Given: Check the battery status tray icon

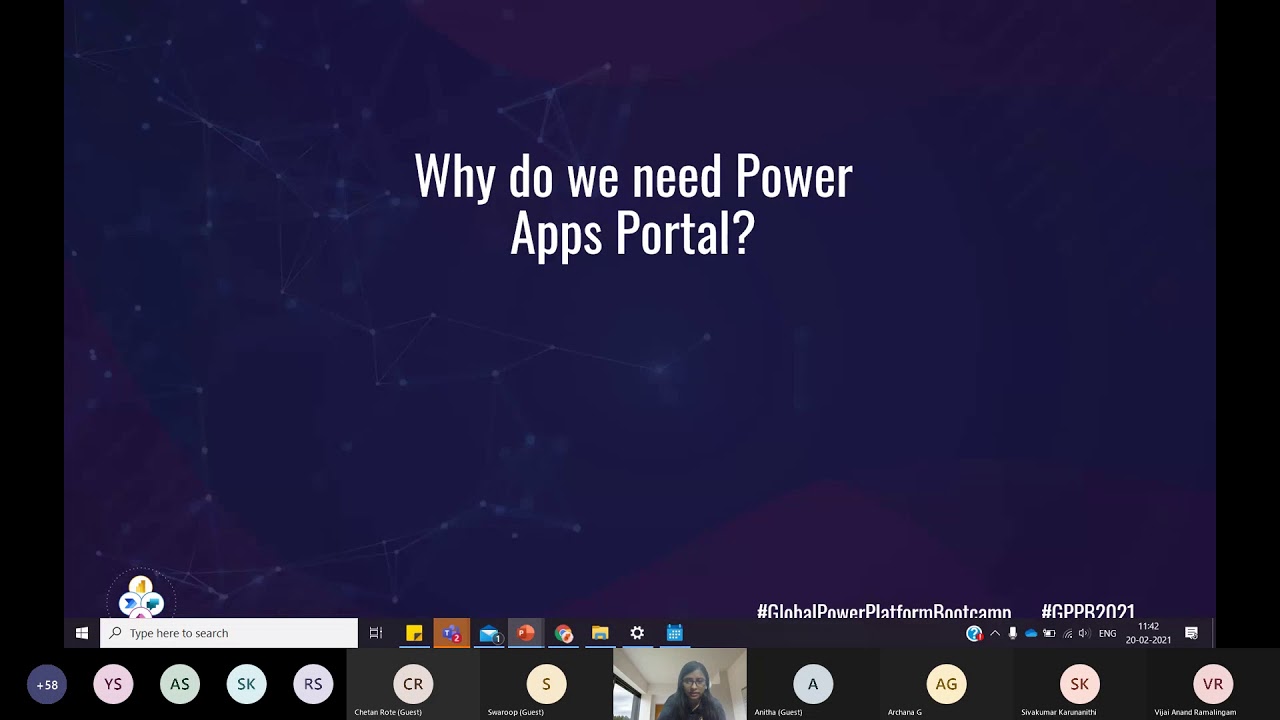Looking at the screenshot, I should coord(1049,633).
